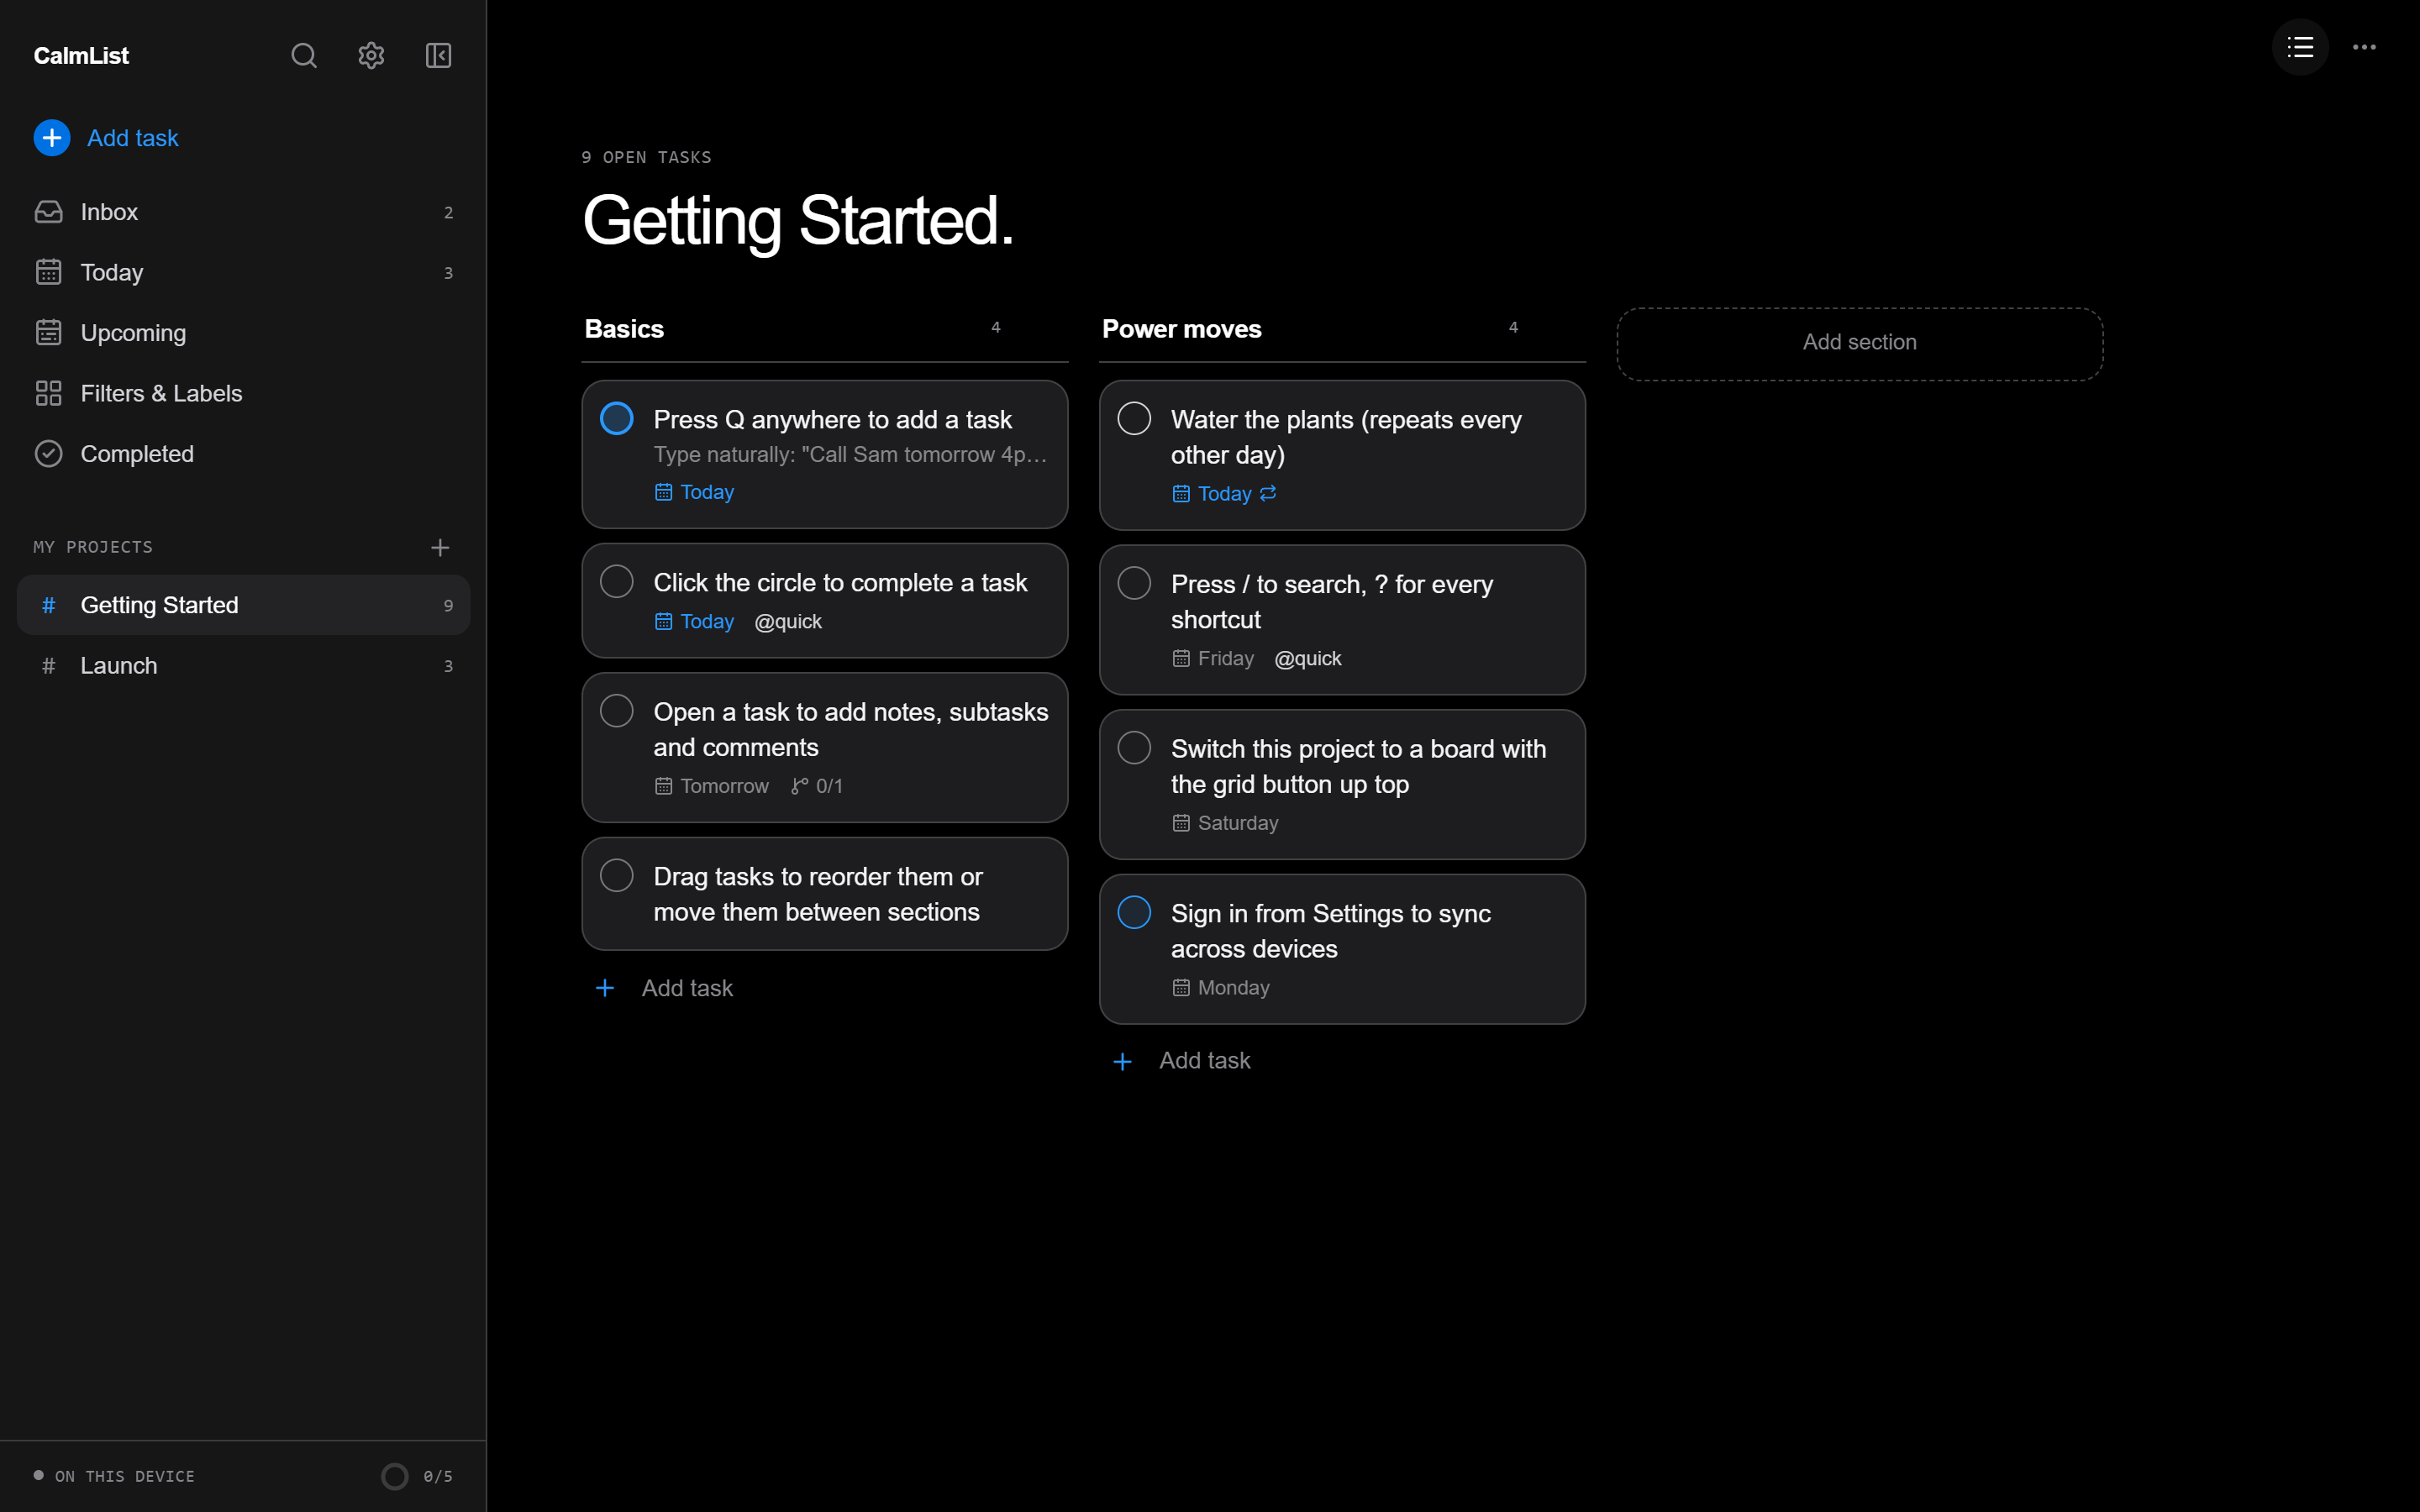Click calendar icon next to Saturday
Screen dimensions: 2420x1512
[x=1181, y=823]
